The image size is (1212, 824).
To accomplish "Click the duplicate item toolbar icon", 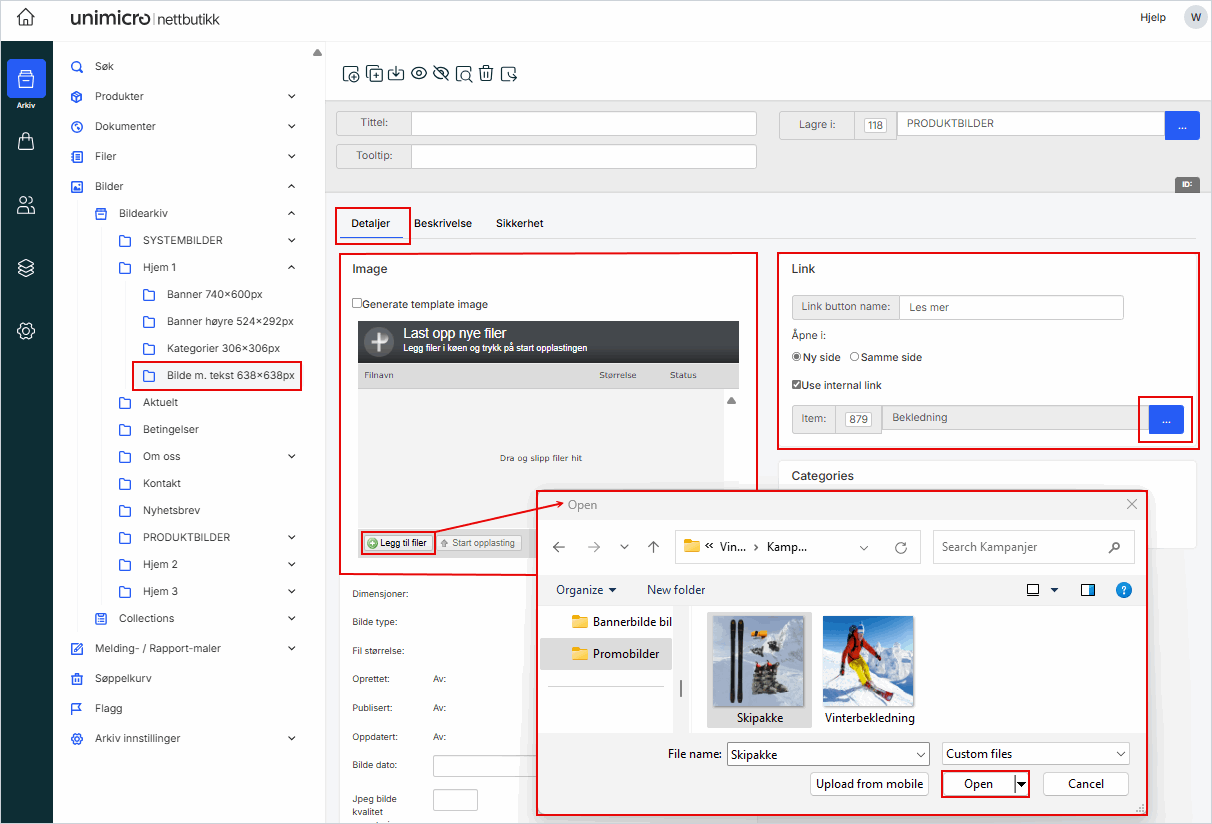I will click(x=374, y=73).
